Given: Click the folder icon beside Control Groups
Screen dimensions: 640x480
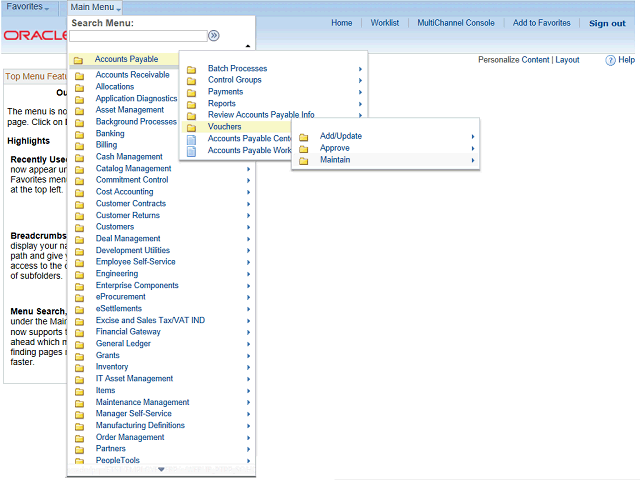Looking at the screenshot, I should (191, 81).
